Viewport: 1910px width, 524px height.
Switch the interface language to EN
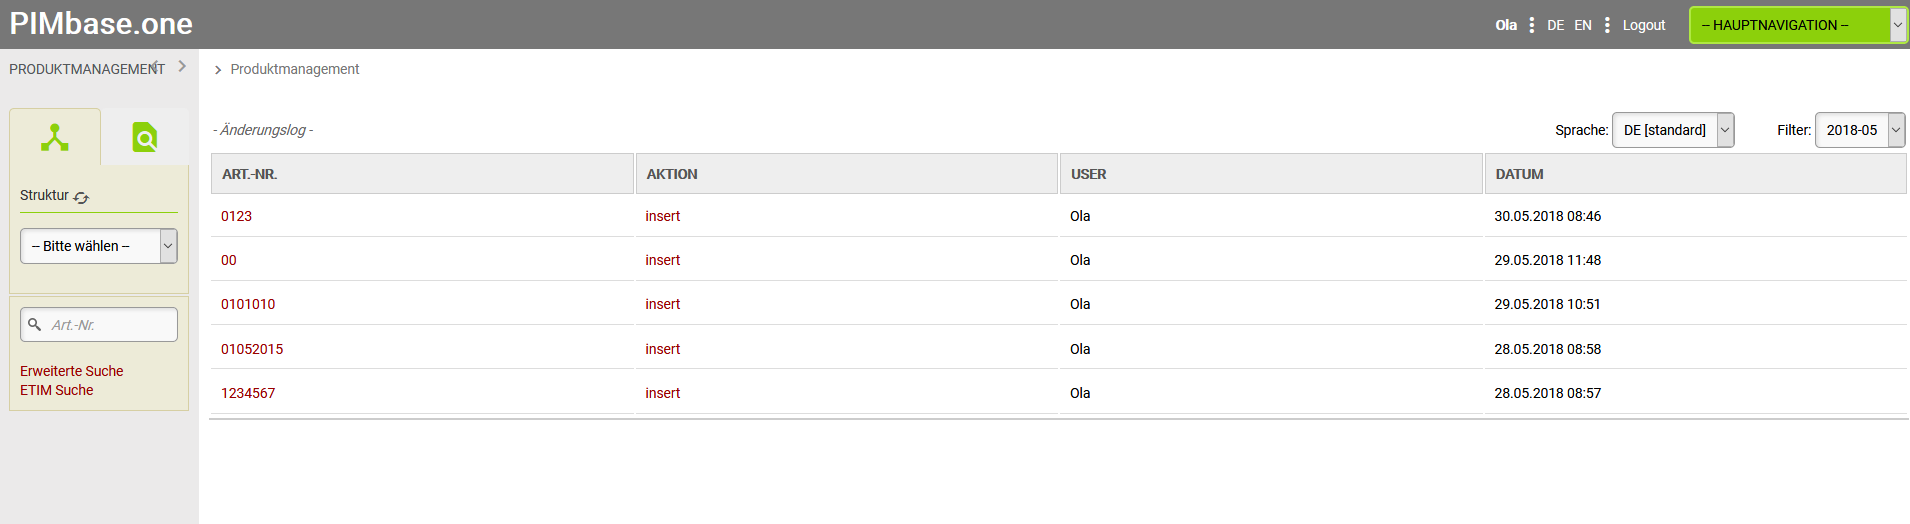coord(1583,25)
